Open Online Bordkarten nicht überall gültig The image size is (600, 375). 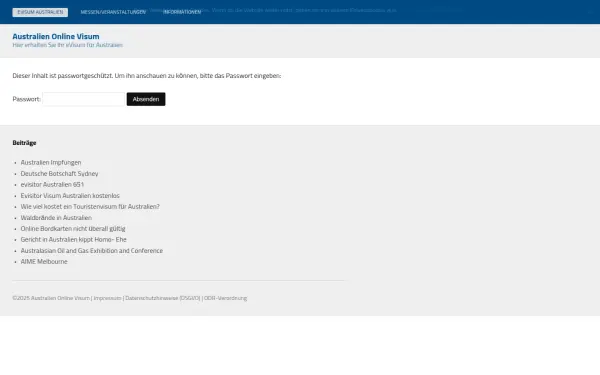pyautogui.click(x=73, y=228)
